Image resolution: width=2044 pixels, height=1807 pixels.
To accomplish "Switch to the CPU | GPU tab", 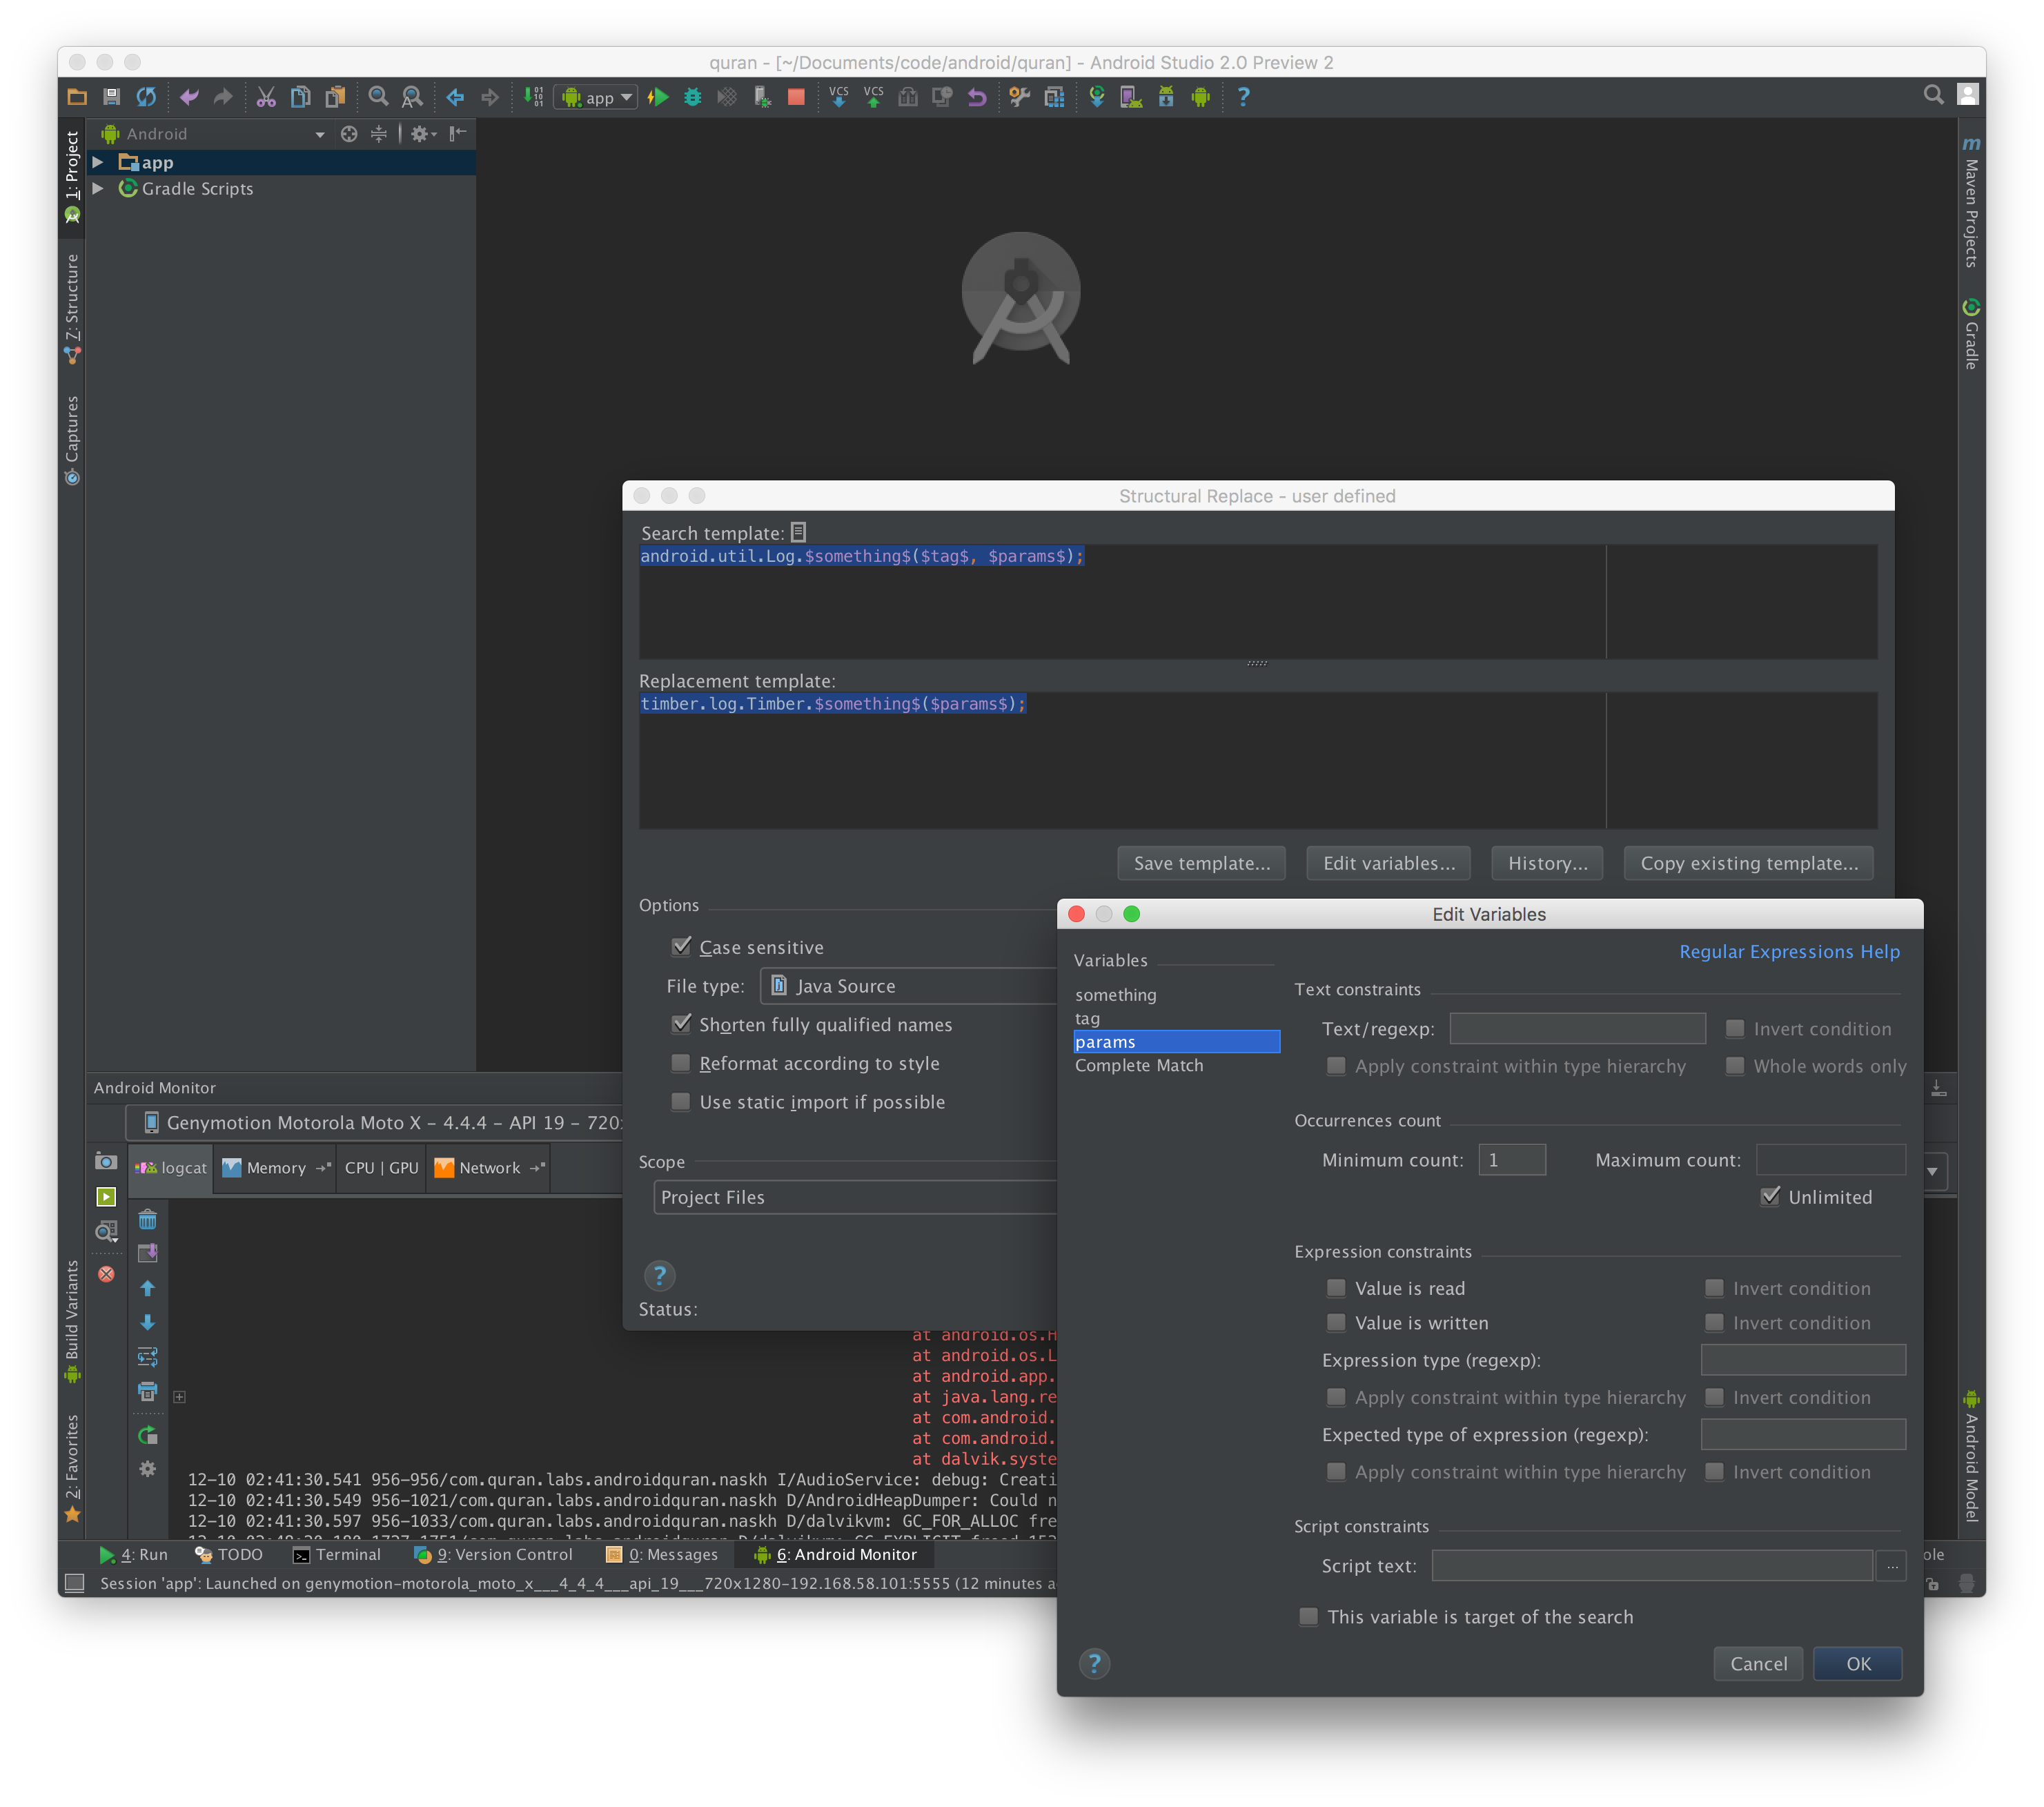I will coord(381,1167).
